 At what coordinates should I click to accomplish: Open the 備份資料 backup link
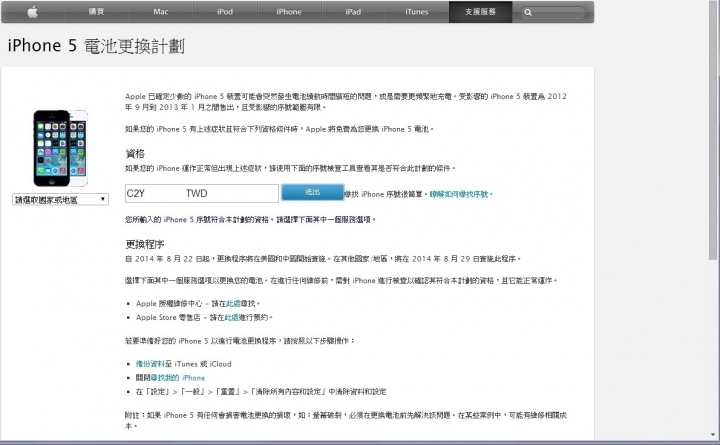(x=150, y=364)
